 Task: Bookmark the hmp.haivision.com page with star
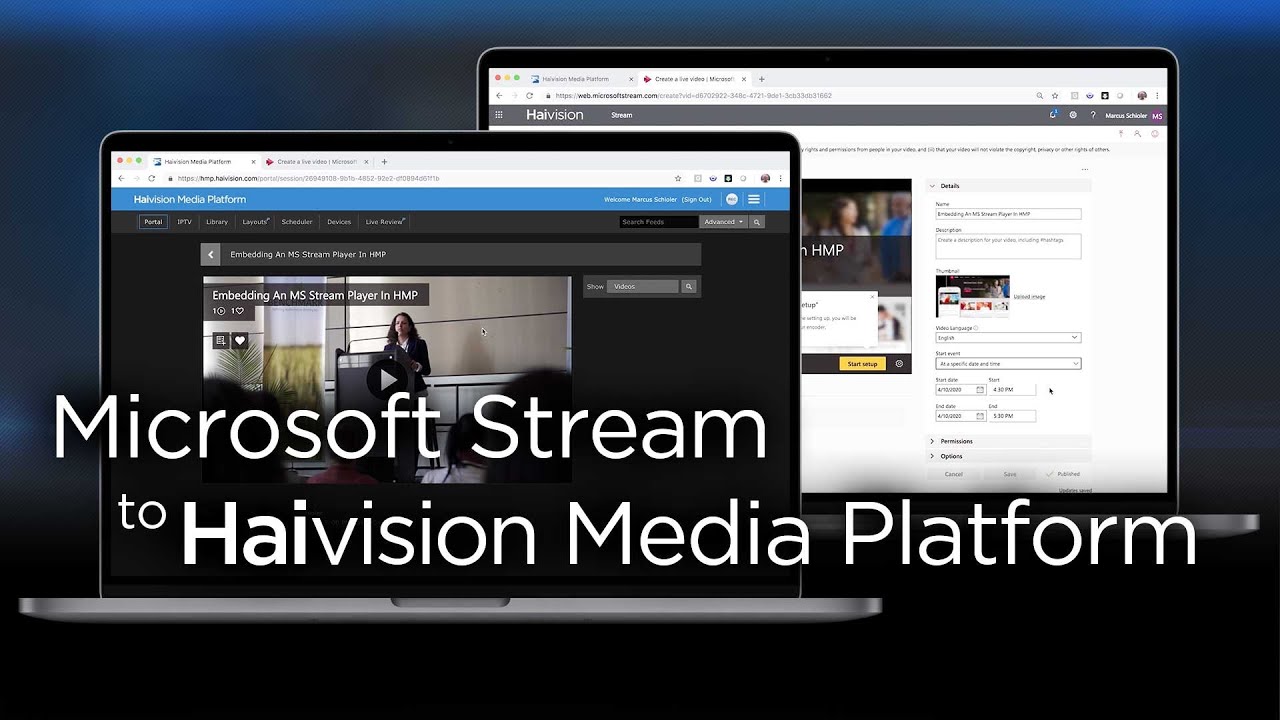click(x=678, y=178)
